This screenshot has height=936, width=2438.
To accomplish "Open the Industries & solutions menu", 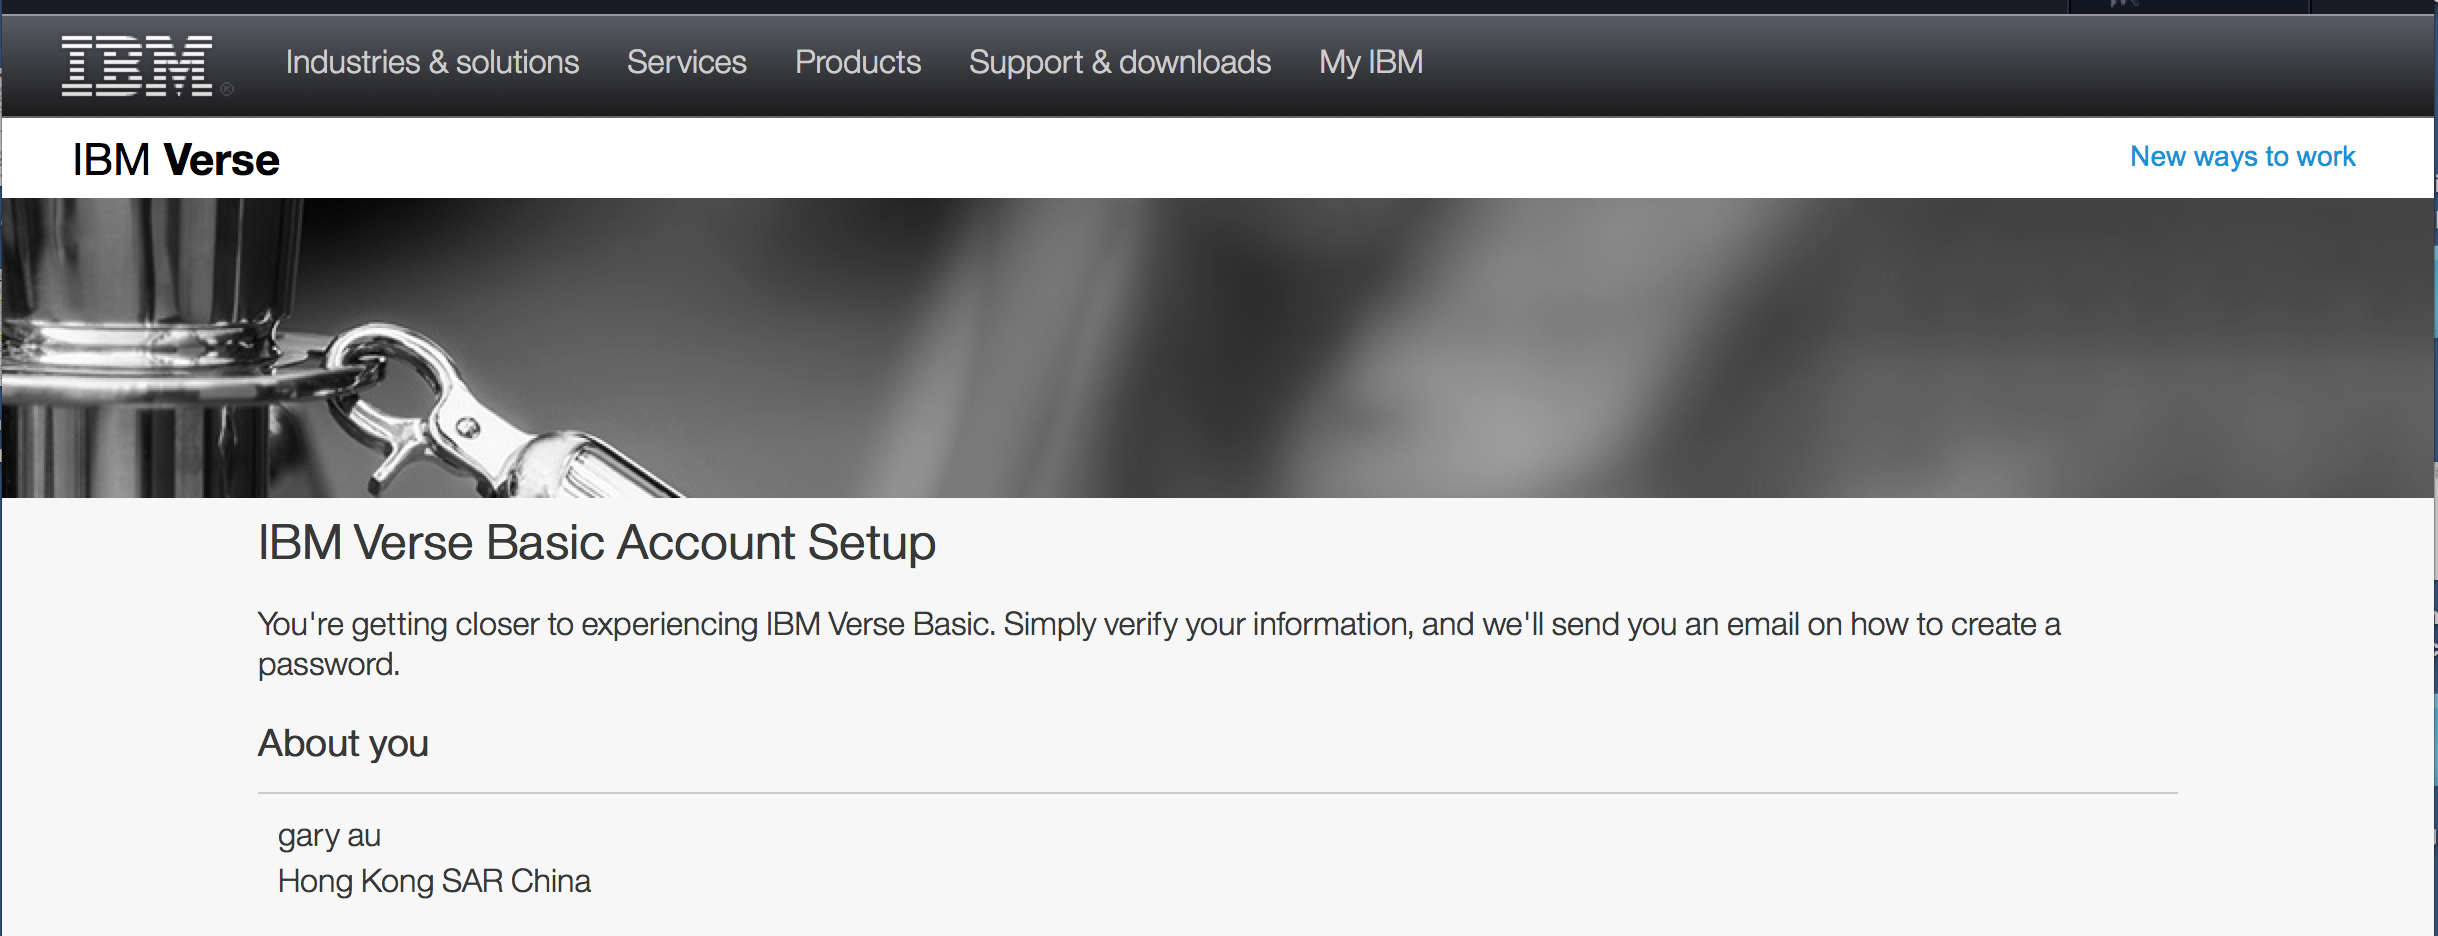I will 432,62.
